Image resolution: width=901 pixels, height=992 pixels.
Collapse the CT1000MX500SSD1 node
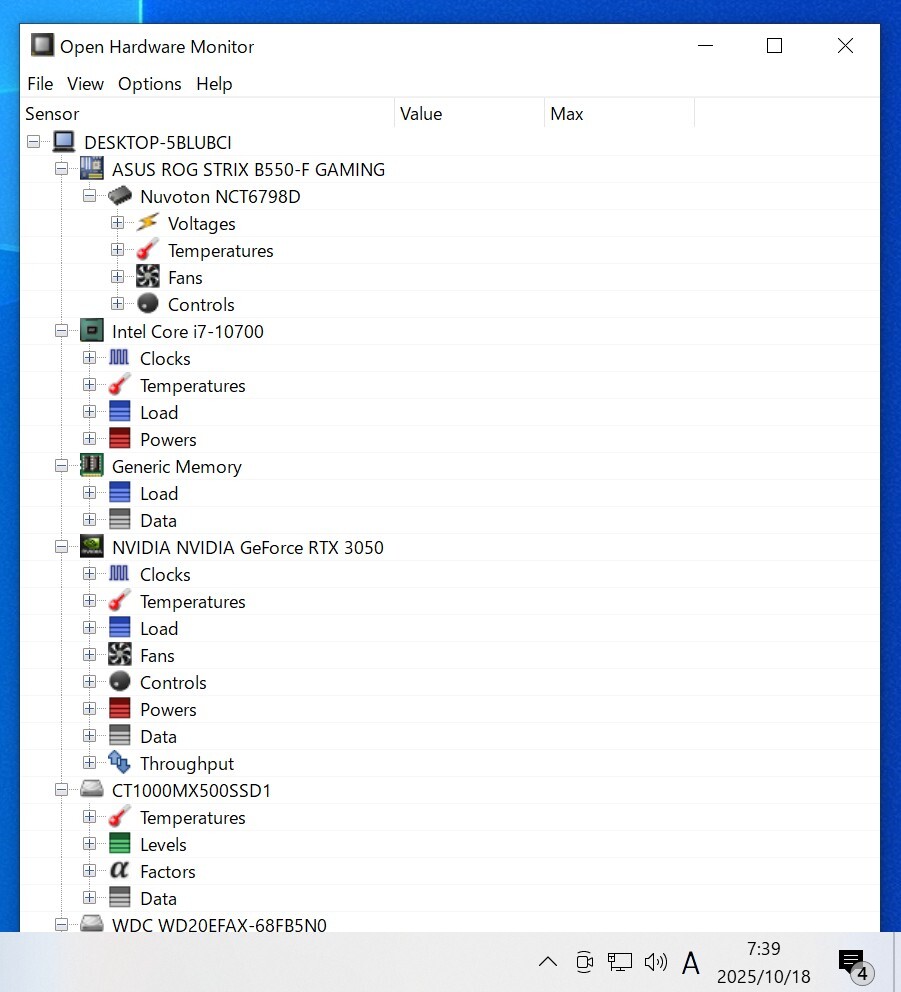point(61,790)
